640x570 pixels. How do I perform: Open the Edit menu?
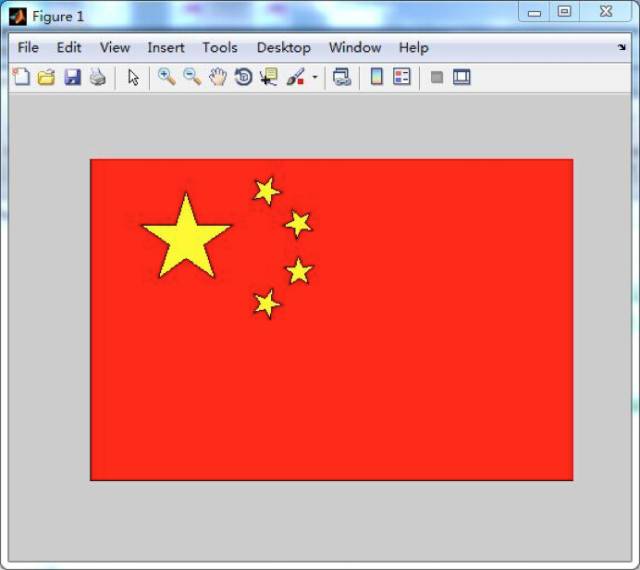click(69, 48)
